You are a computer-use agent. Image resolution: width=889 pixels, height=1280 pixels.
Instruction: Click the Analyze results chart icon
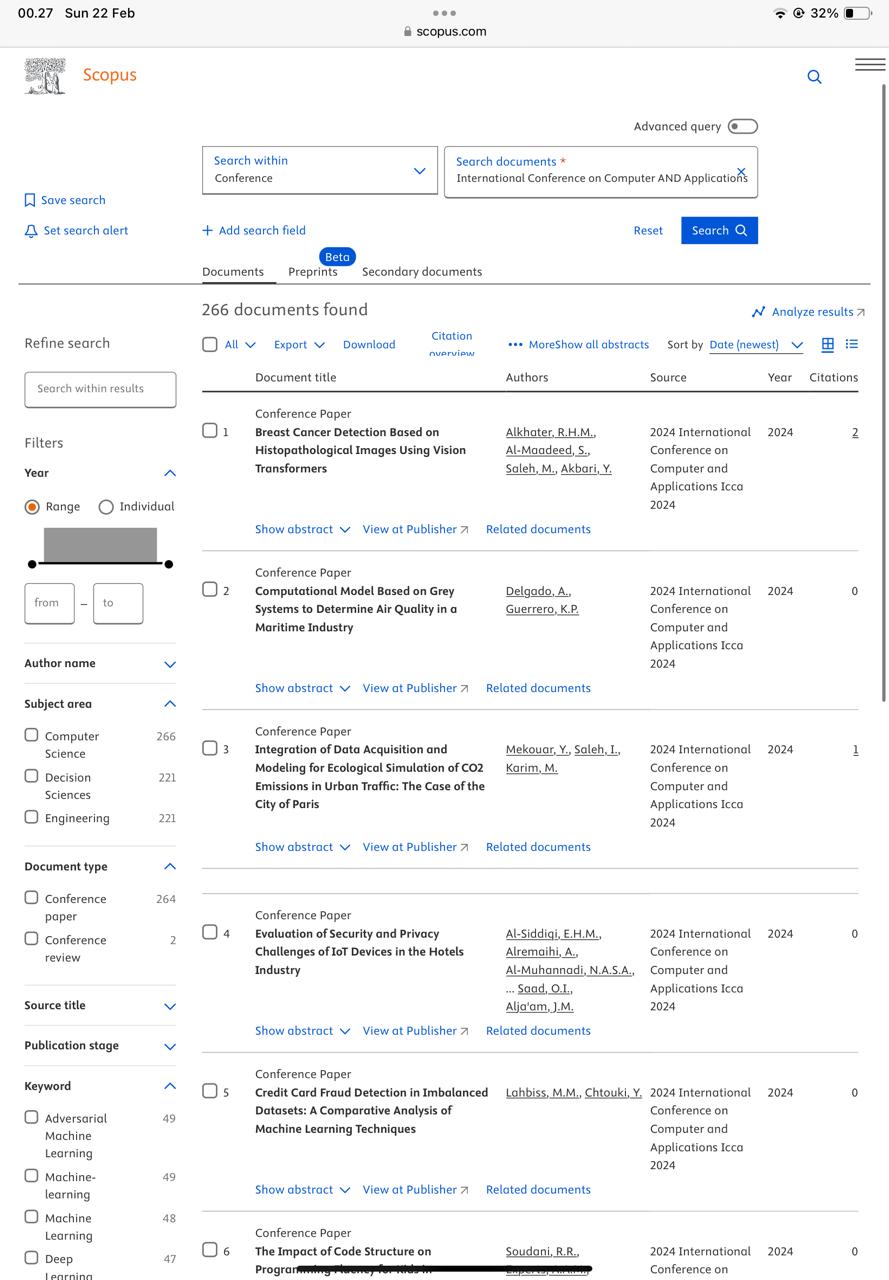[x=758, y=312]
